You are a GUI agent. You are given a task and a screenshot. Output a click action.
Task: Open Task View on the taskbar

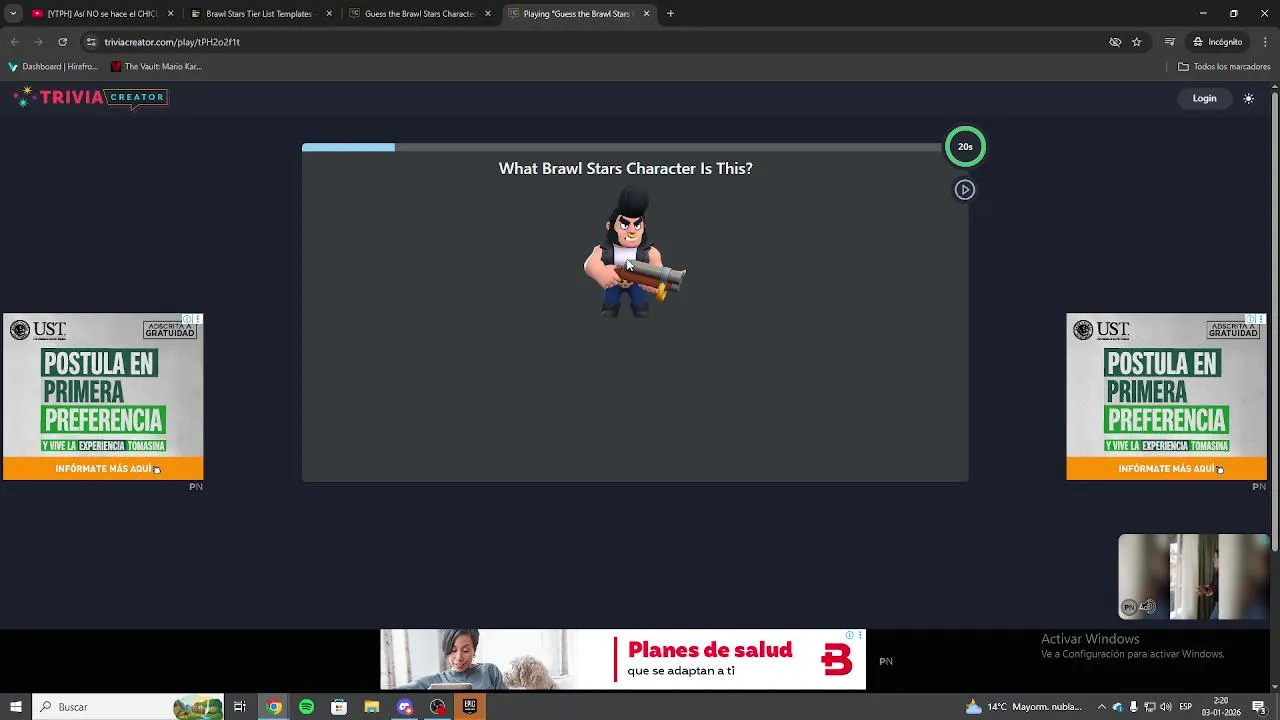click(240, 707)
